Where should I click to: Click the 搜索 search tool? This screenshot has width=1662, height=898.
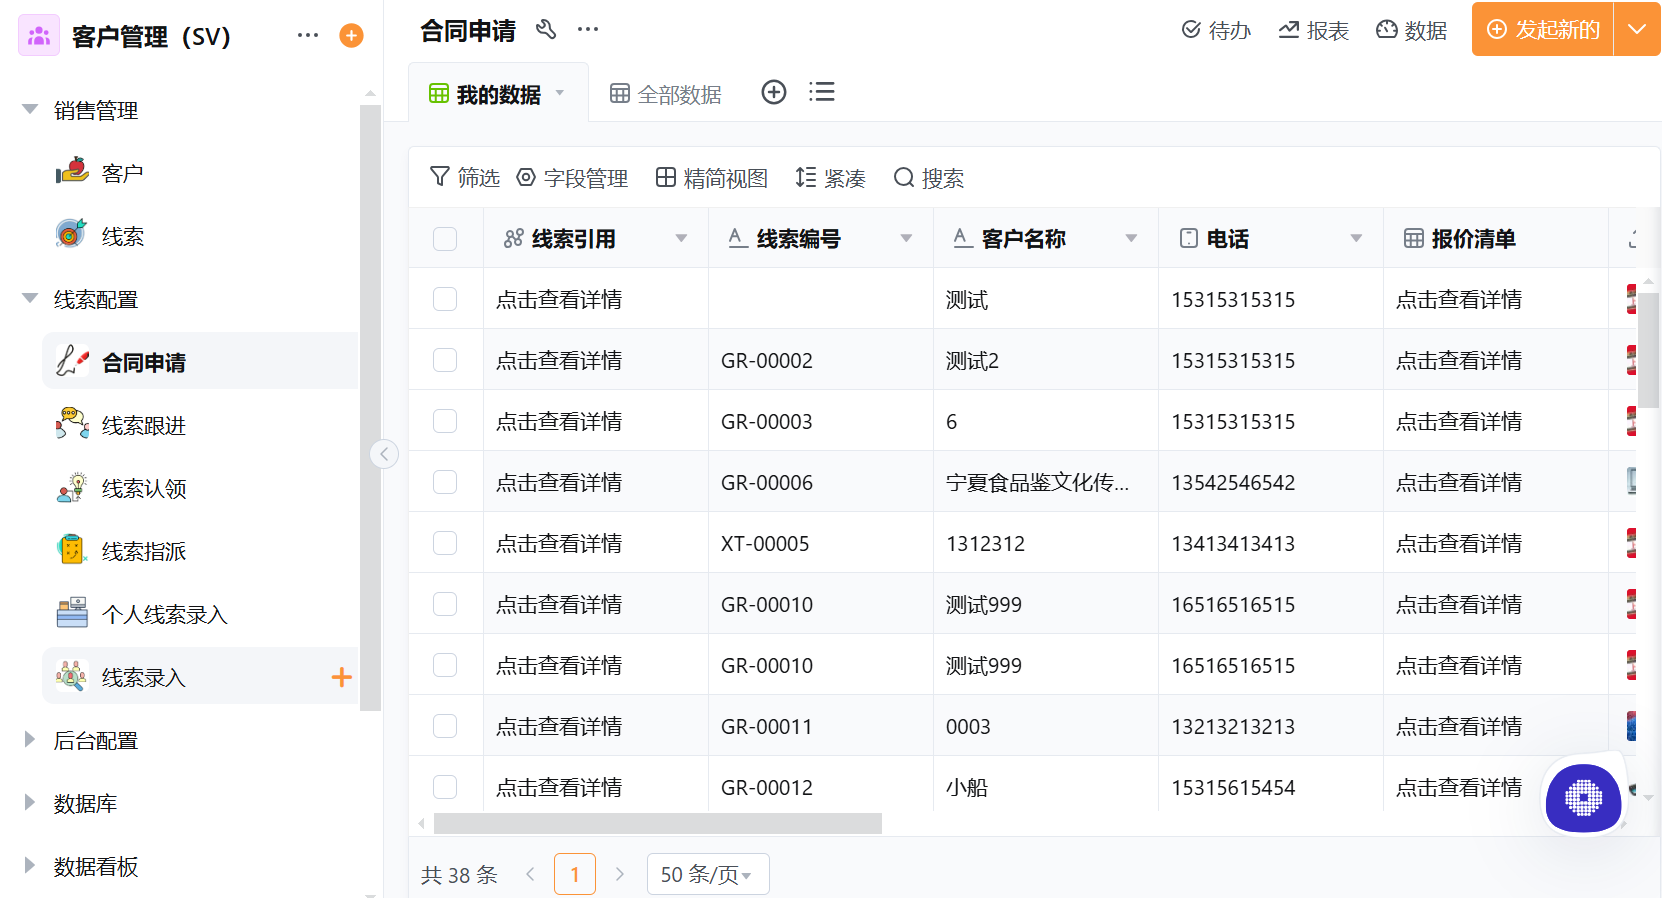[929, 178]
